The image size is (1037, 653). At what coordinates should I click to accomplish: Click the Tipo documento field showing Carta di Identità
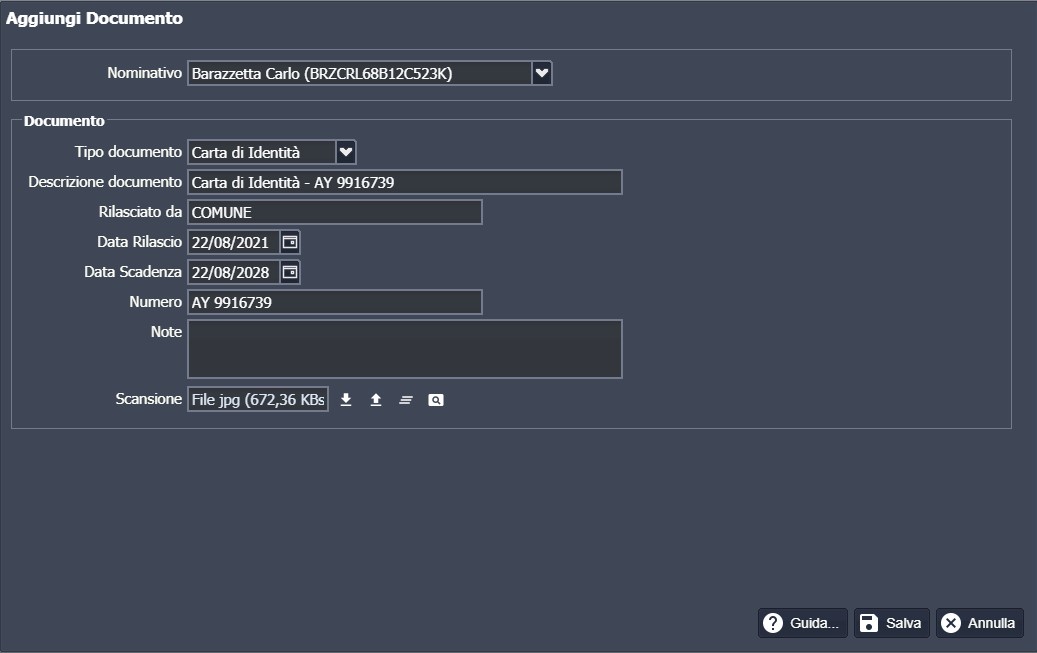261,152
